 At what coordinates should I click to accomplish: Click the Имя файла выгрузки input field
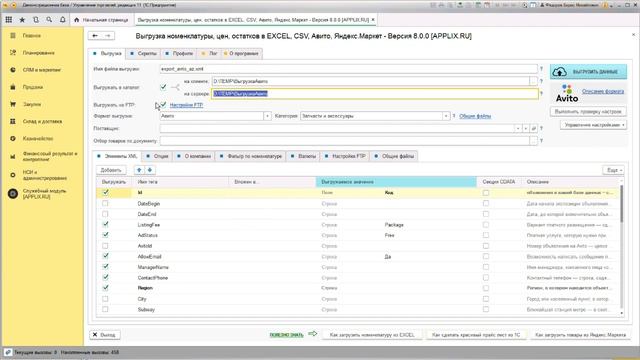tap(349, 69)
